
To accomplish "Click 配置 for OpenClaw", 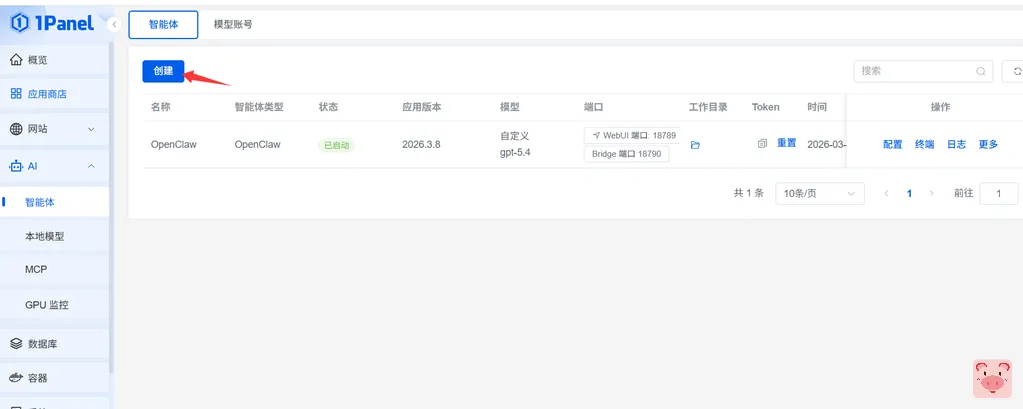I will pos(893,144).
